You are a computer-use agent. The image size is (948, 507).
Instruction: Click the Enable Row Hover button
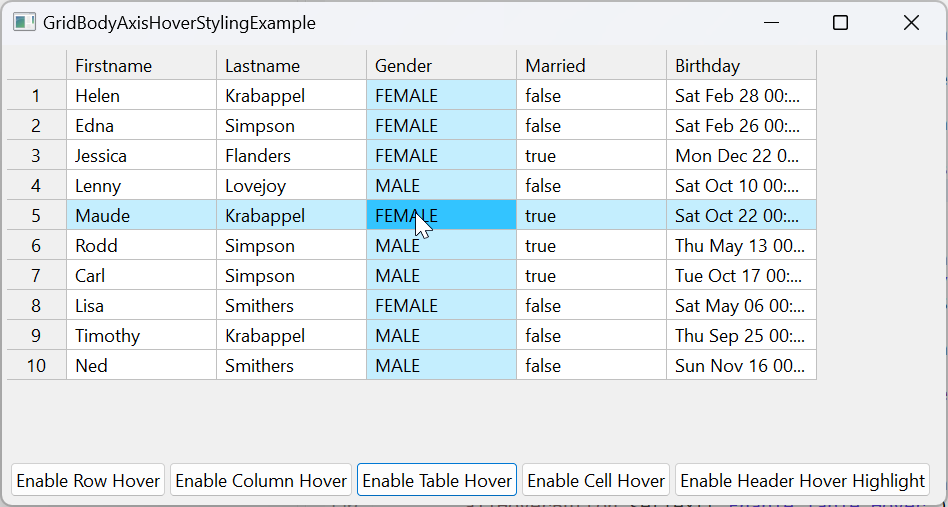[88, 480]
